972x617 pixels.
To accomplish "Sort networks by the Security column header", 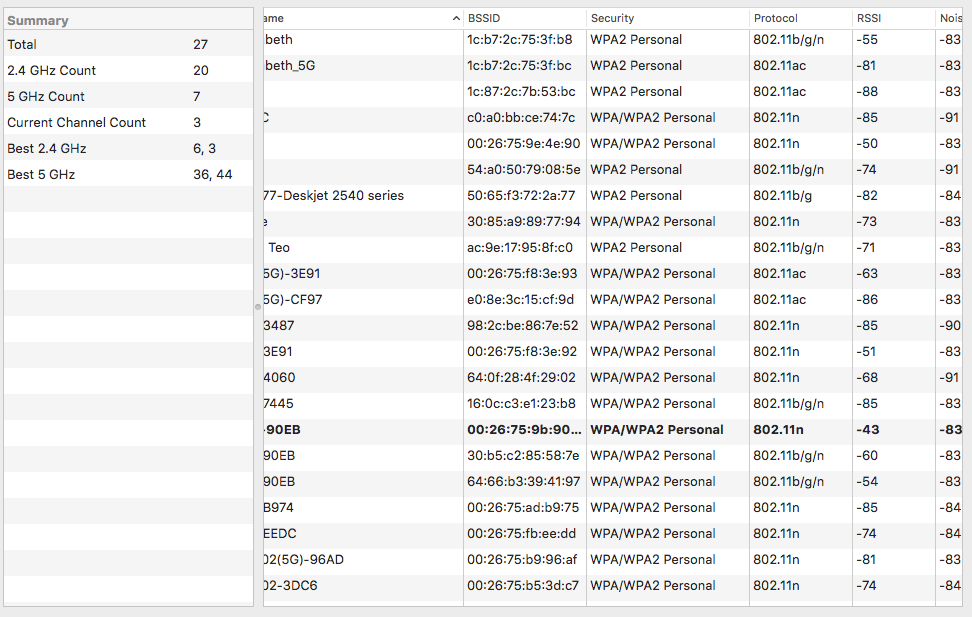I will click(x=666, y=19).
